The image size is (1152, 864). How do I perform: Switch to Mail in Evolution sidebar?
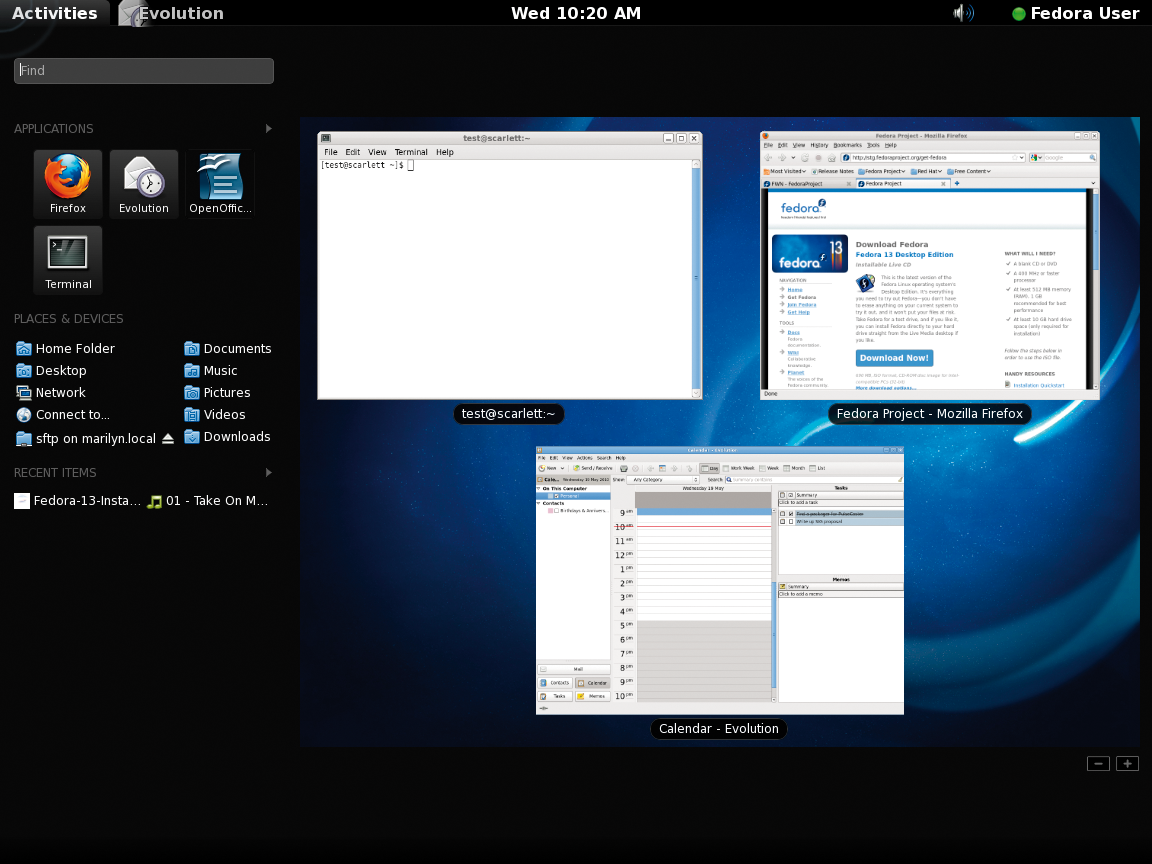click(574, 669)
